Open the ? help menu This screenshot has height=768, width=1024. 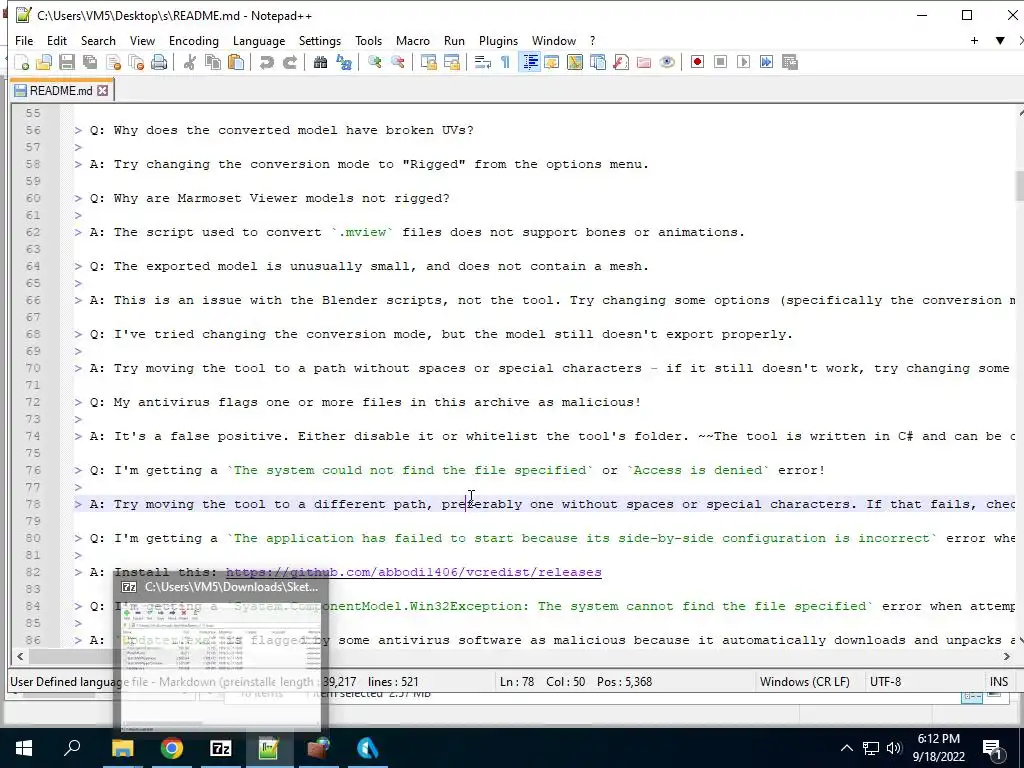click(592, 40)
